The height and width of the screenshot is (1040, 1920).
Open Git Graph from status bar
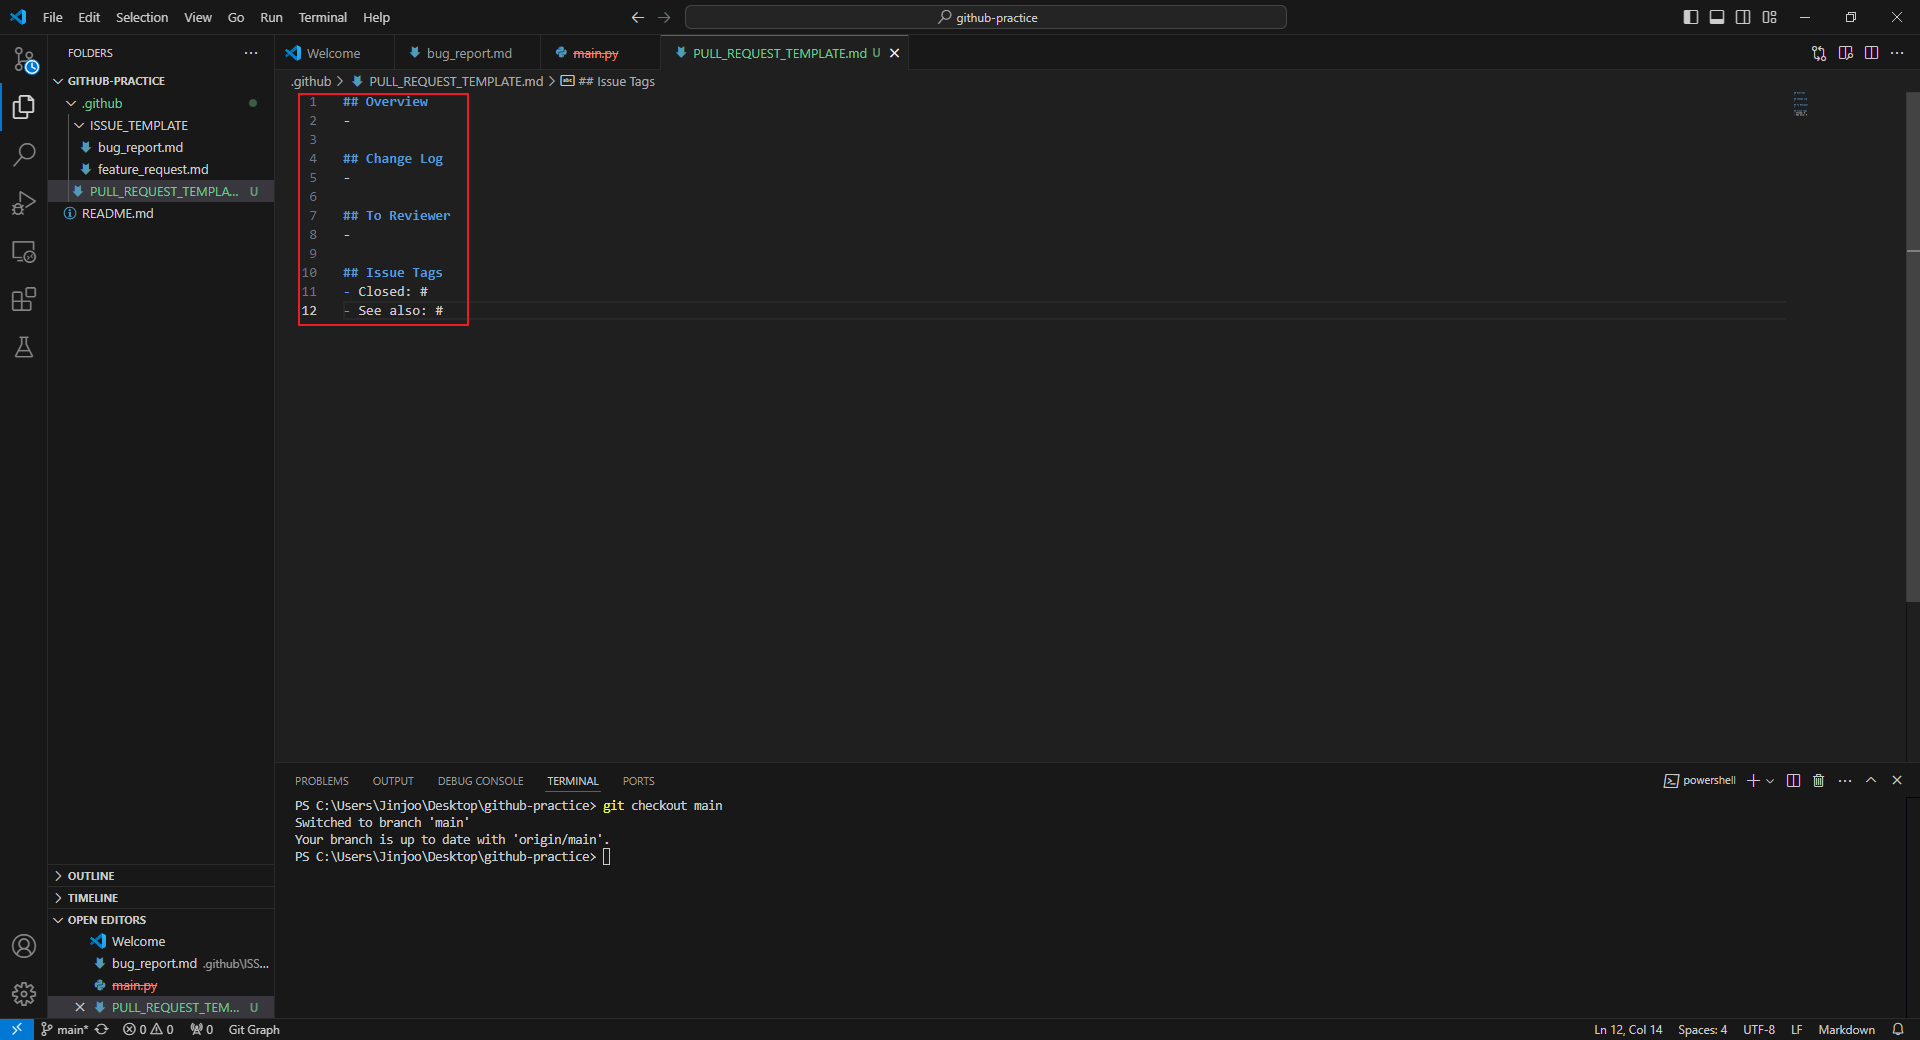[254, 1029]
